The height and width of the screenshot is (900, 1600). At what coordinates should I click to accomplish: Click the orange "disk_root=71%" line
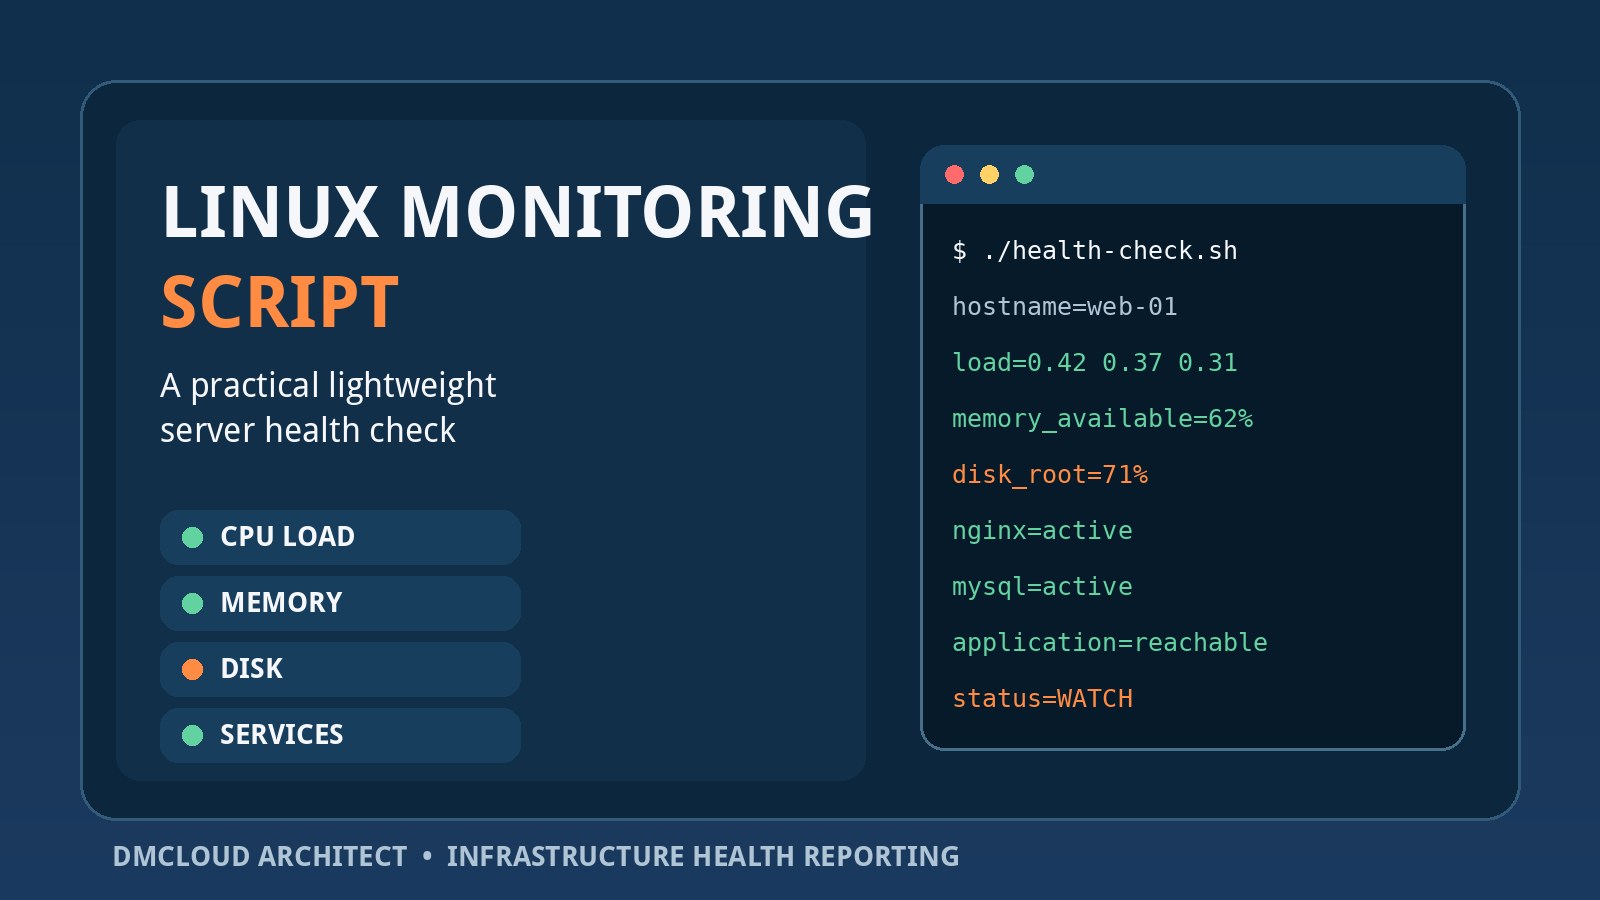(1050, 475)
